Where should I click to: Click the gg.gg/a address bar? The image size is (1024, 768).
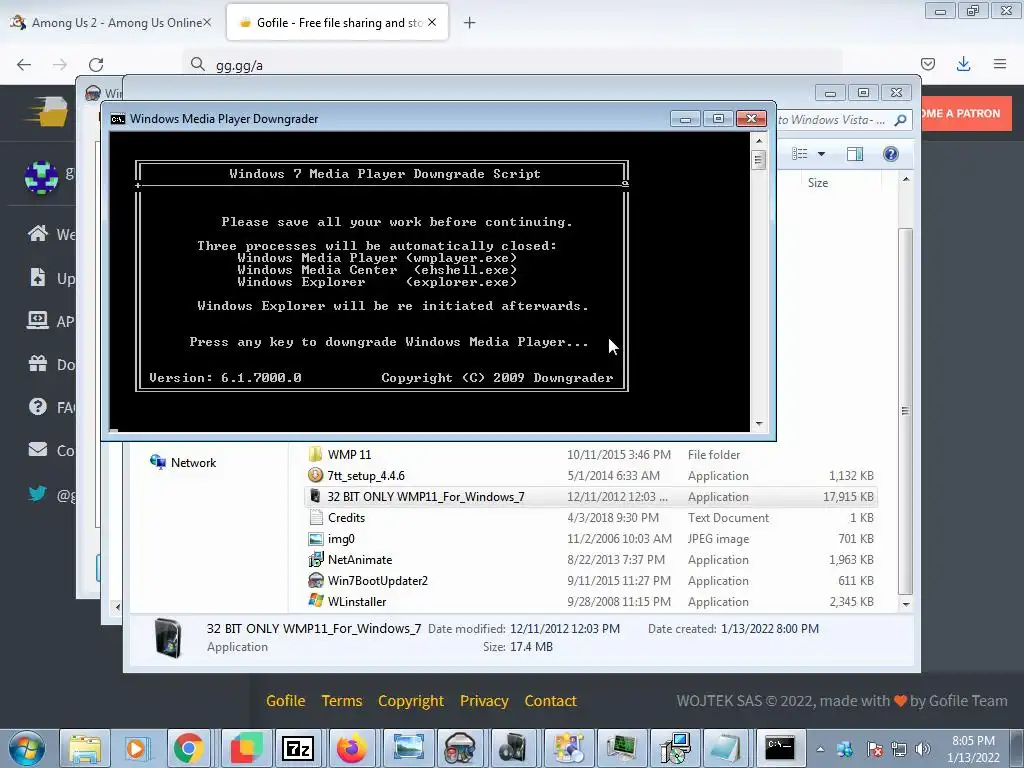(512, 65)
